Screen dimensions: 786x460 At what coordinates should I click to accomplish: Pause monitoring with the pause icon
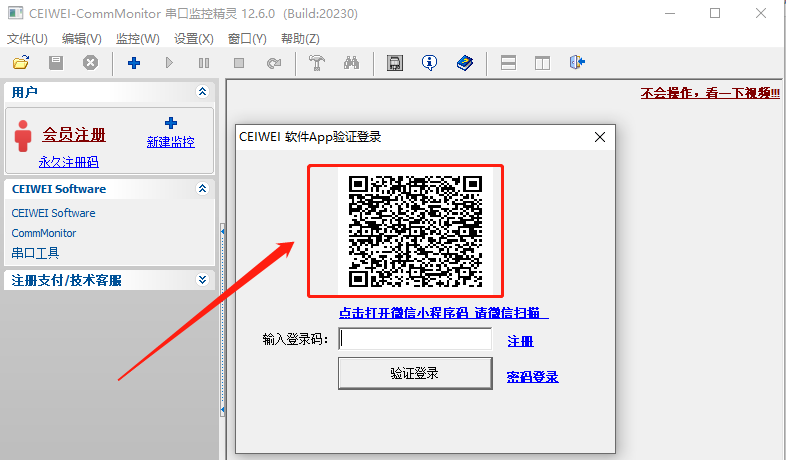pyautogui.click(x=204, y=63)
